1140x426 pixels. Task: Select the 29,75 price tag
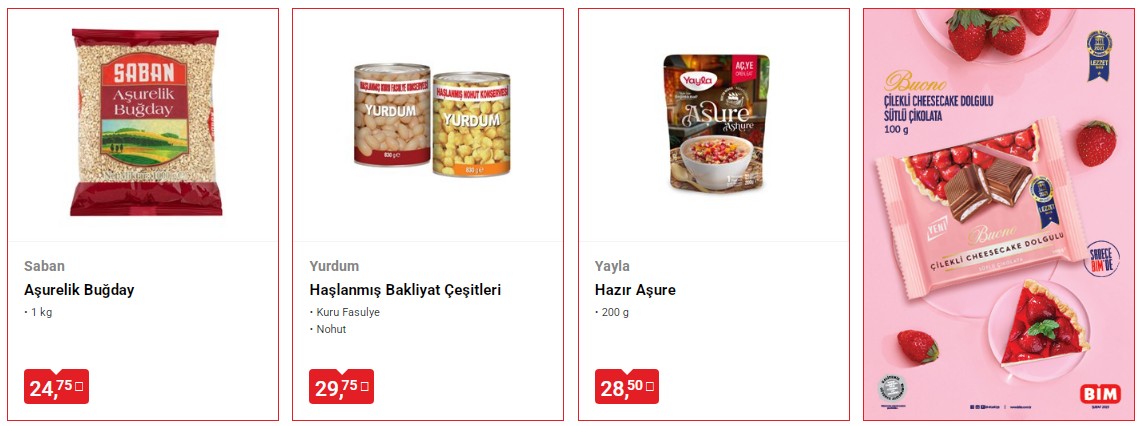342,387
